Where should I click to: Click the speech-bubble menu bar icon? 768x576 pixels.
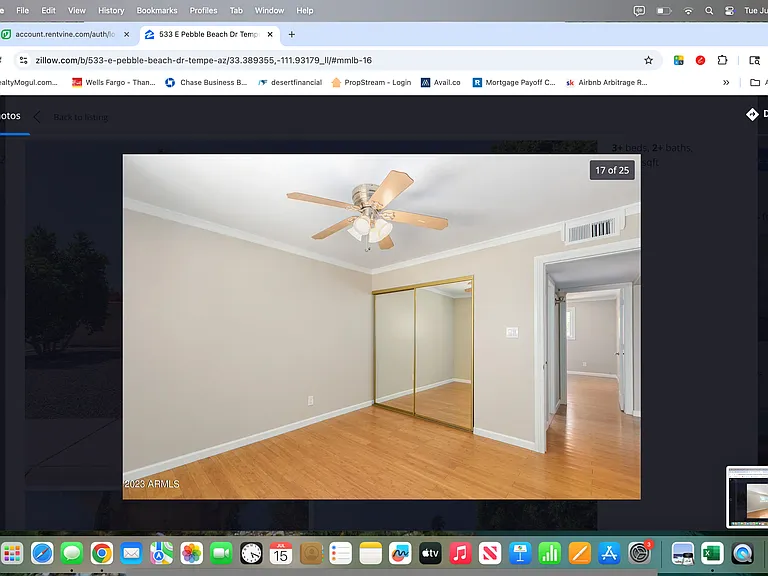[x=639, y=10]
